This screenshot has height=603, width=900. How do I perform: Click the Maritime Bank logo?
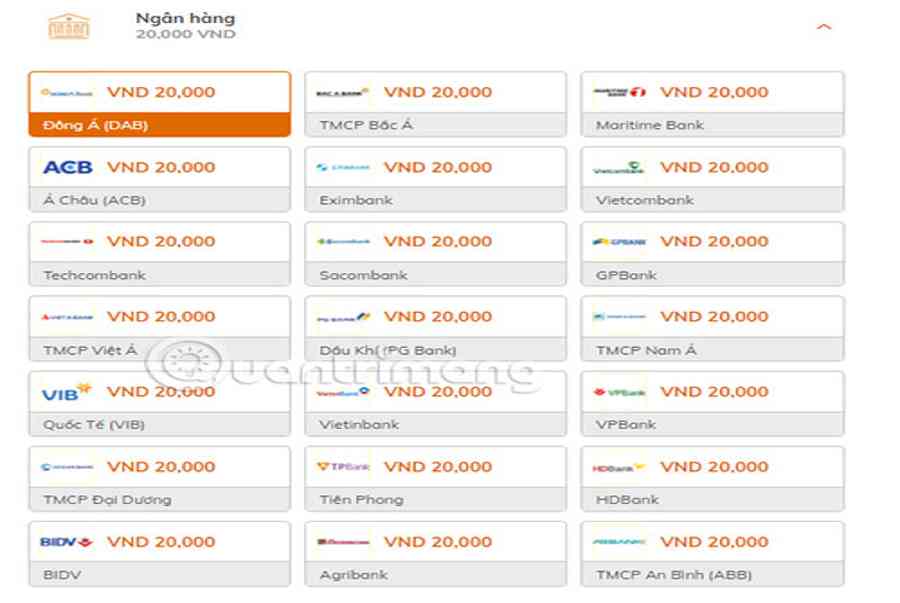619,92
